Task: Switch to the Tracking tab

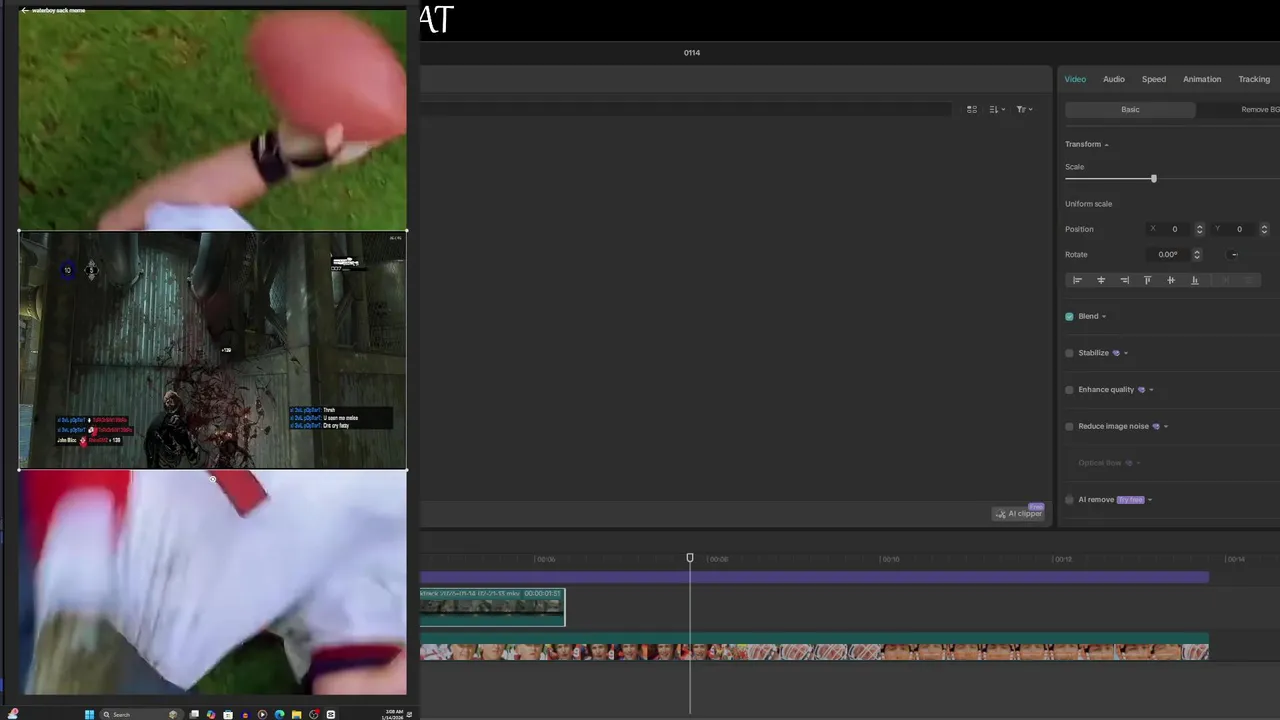Action: coord(1254,79)
